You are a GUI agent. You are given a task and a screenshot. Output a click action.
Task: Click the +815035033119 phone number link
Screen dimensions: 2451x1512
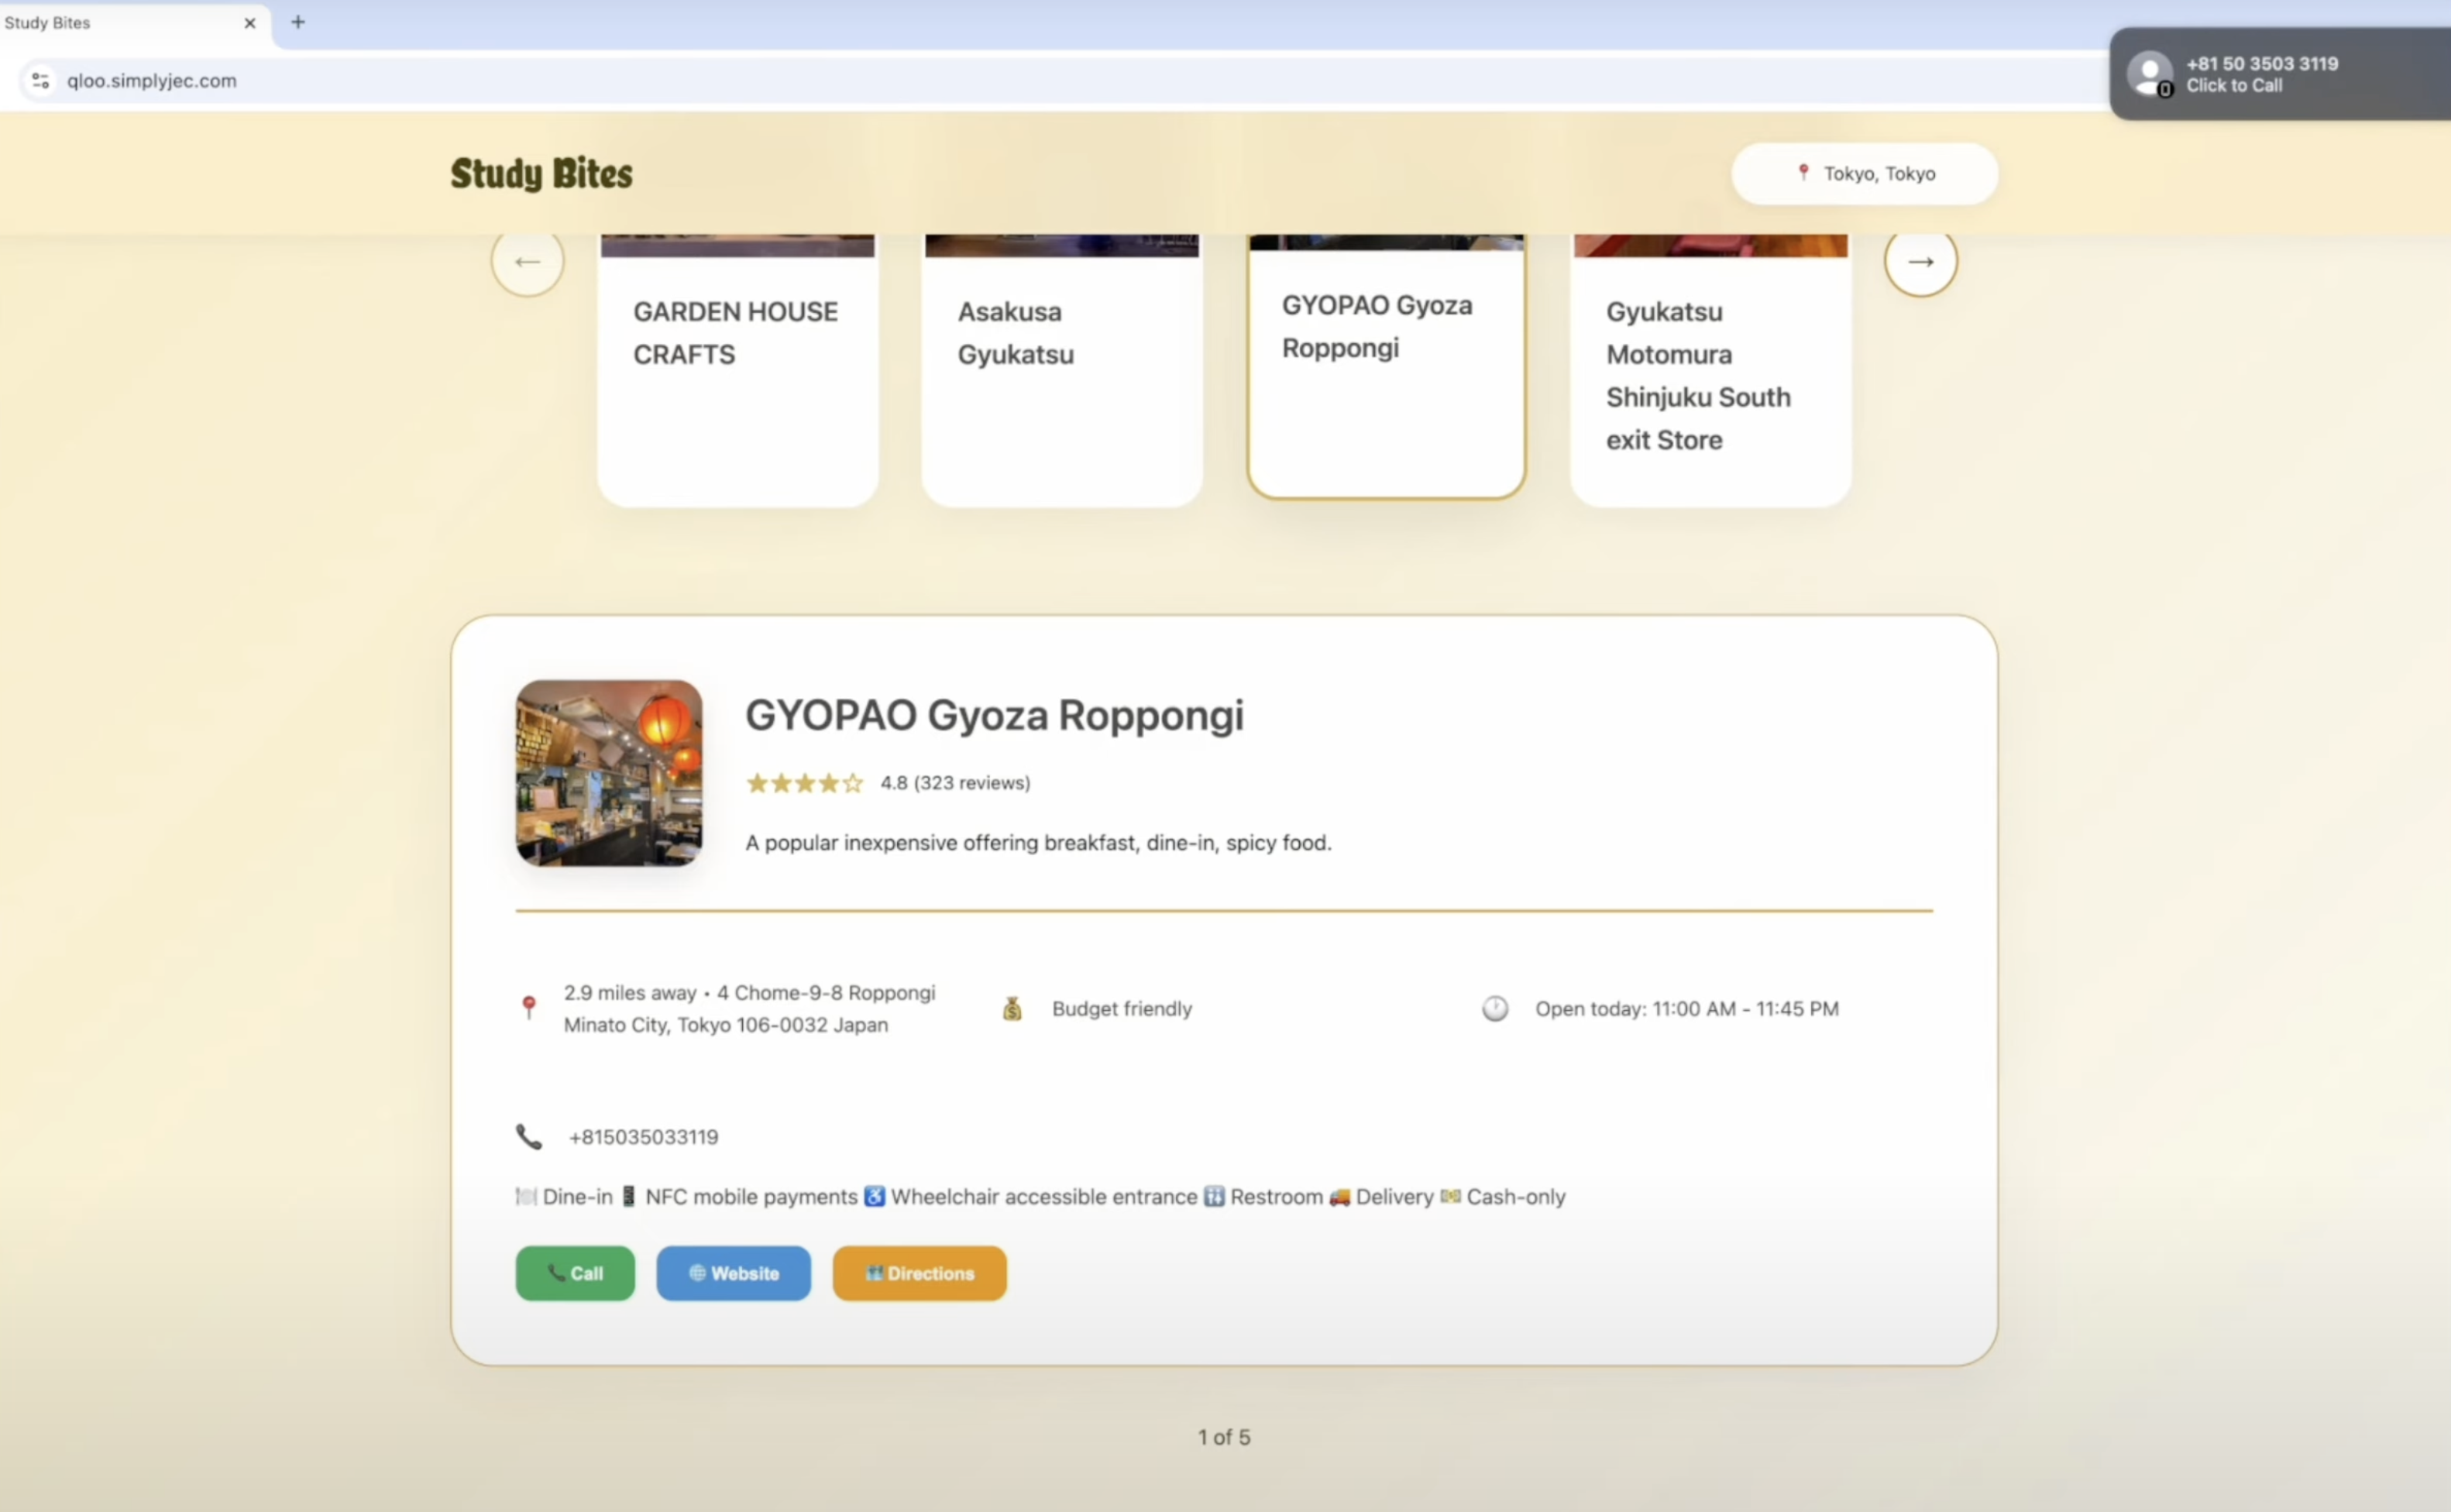(x=643, y=1137)
